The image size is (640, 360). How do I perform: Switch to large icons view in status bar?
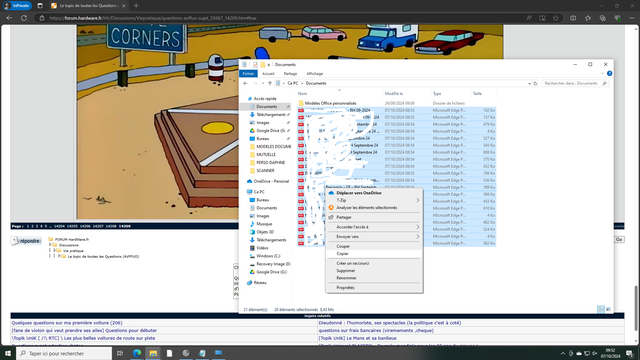[x=608, y=309]
